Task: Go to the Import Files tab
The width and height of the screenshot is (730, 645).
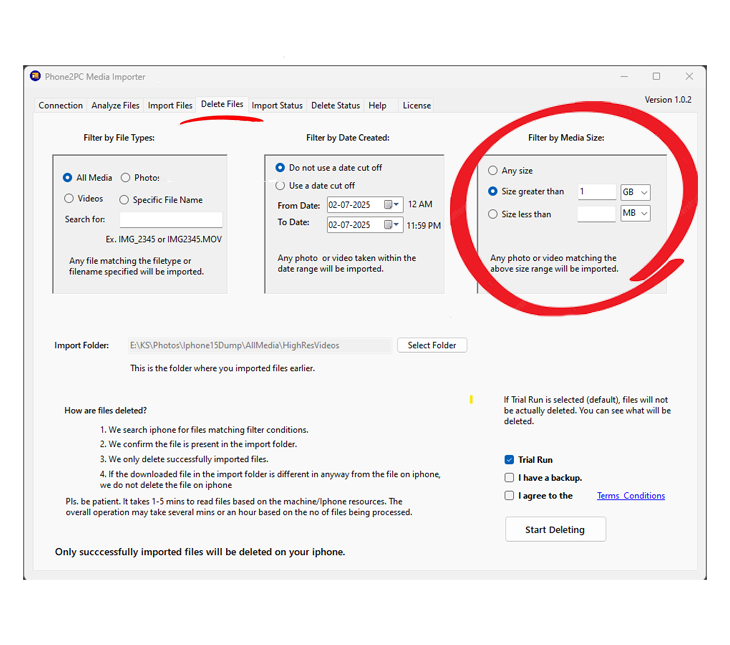Action: 170,106
